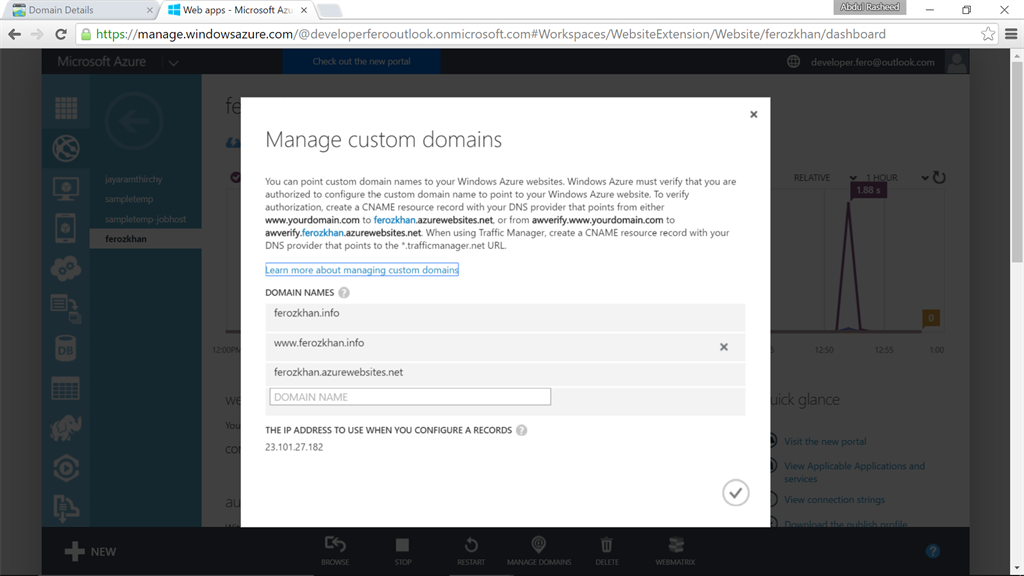Open Learn more about managing custom domains
This screenshot has height=576, width=1024.
pos(362,270)
